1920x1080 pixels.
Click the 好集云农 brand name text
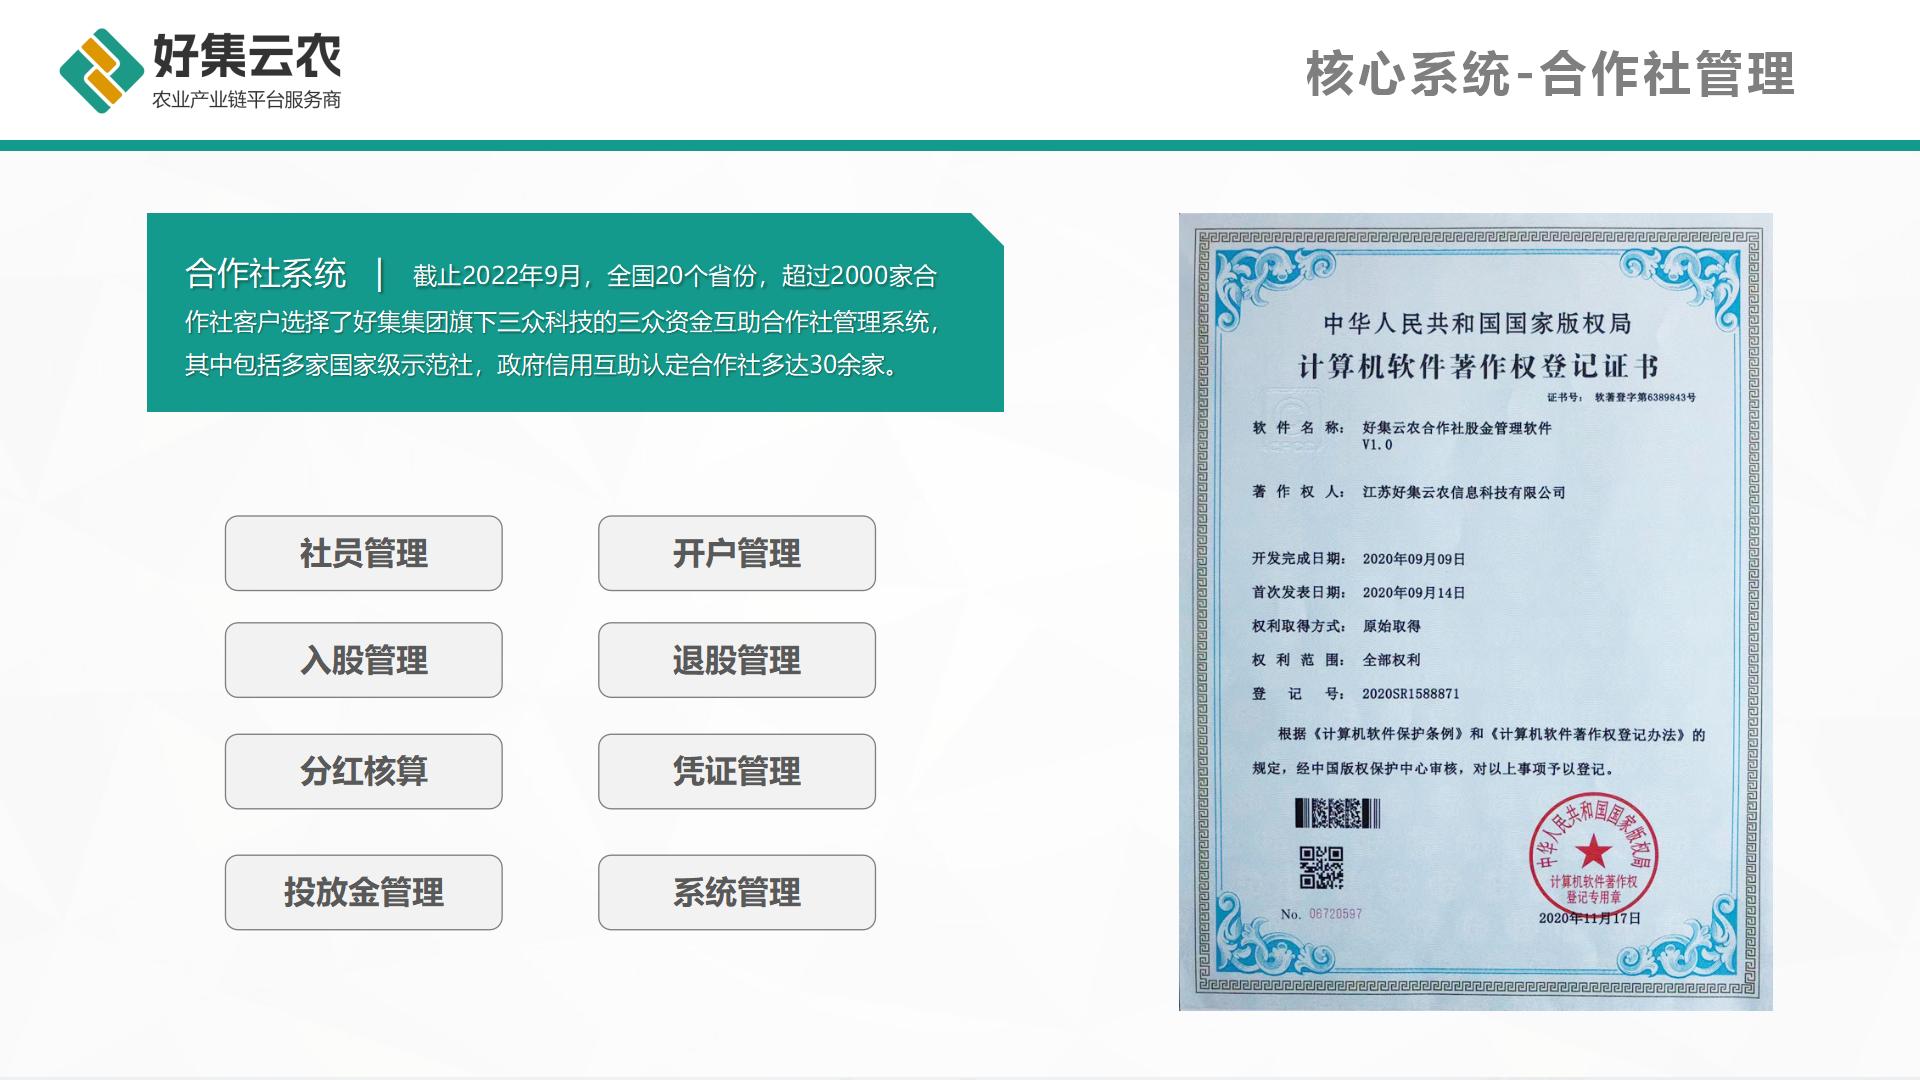click(x=247, y=55)
